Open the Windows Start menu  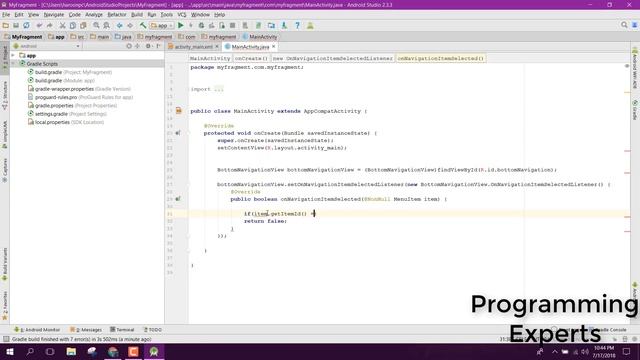(x=10, y=351)
